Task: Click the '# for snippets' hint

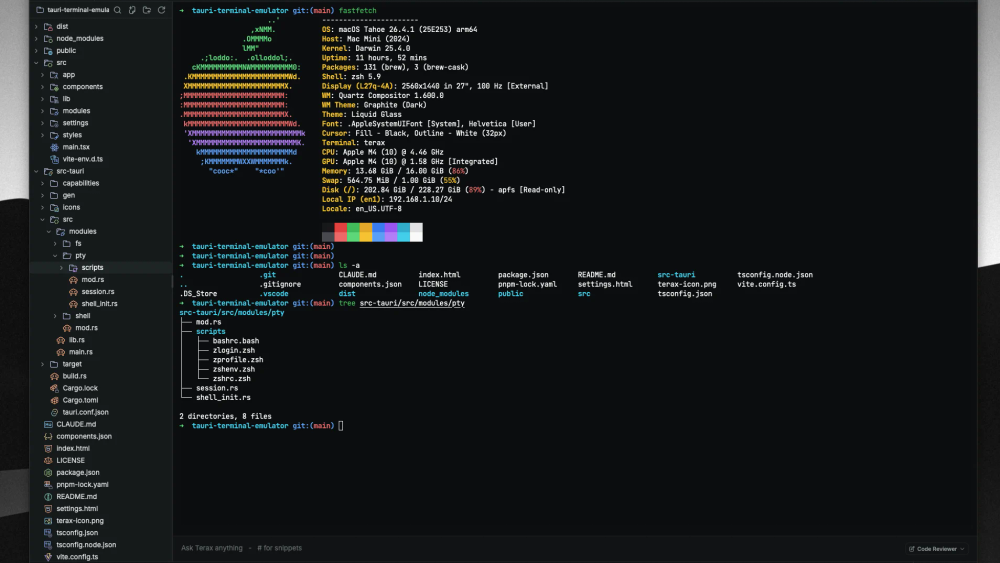Action: click(x=279, y=548)
